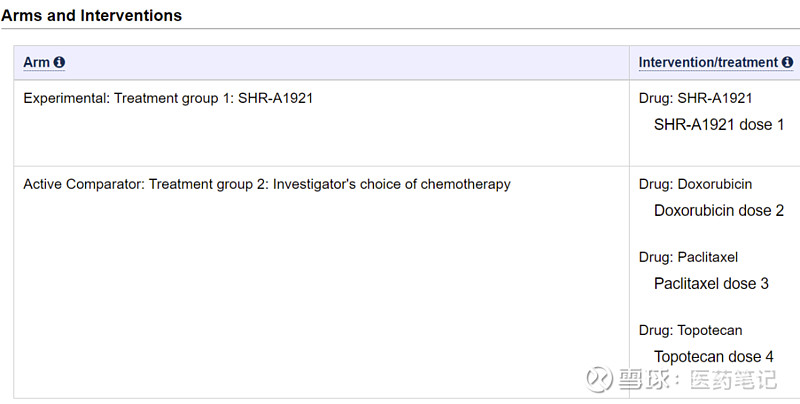The height and width of the screenshot is (404, 800).
Task: Select the Drug: Doxorubicin entry
Action: (x=695, y=184)
